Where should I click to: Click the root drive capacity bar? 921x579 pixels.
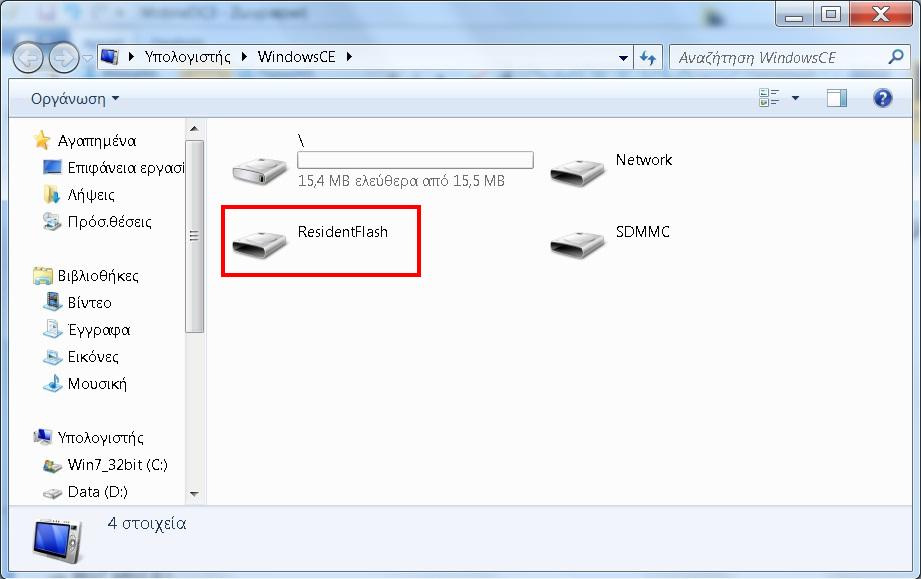[x=415, y=160]
